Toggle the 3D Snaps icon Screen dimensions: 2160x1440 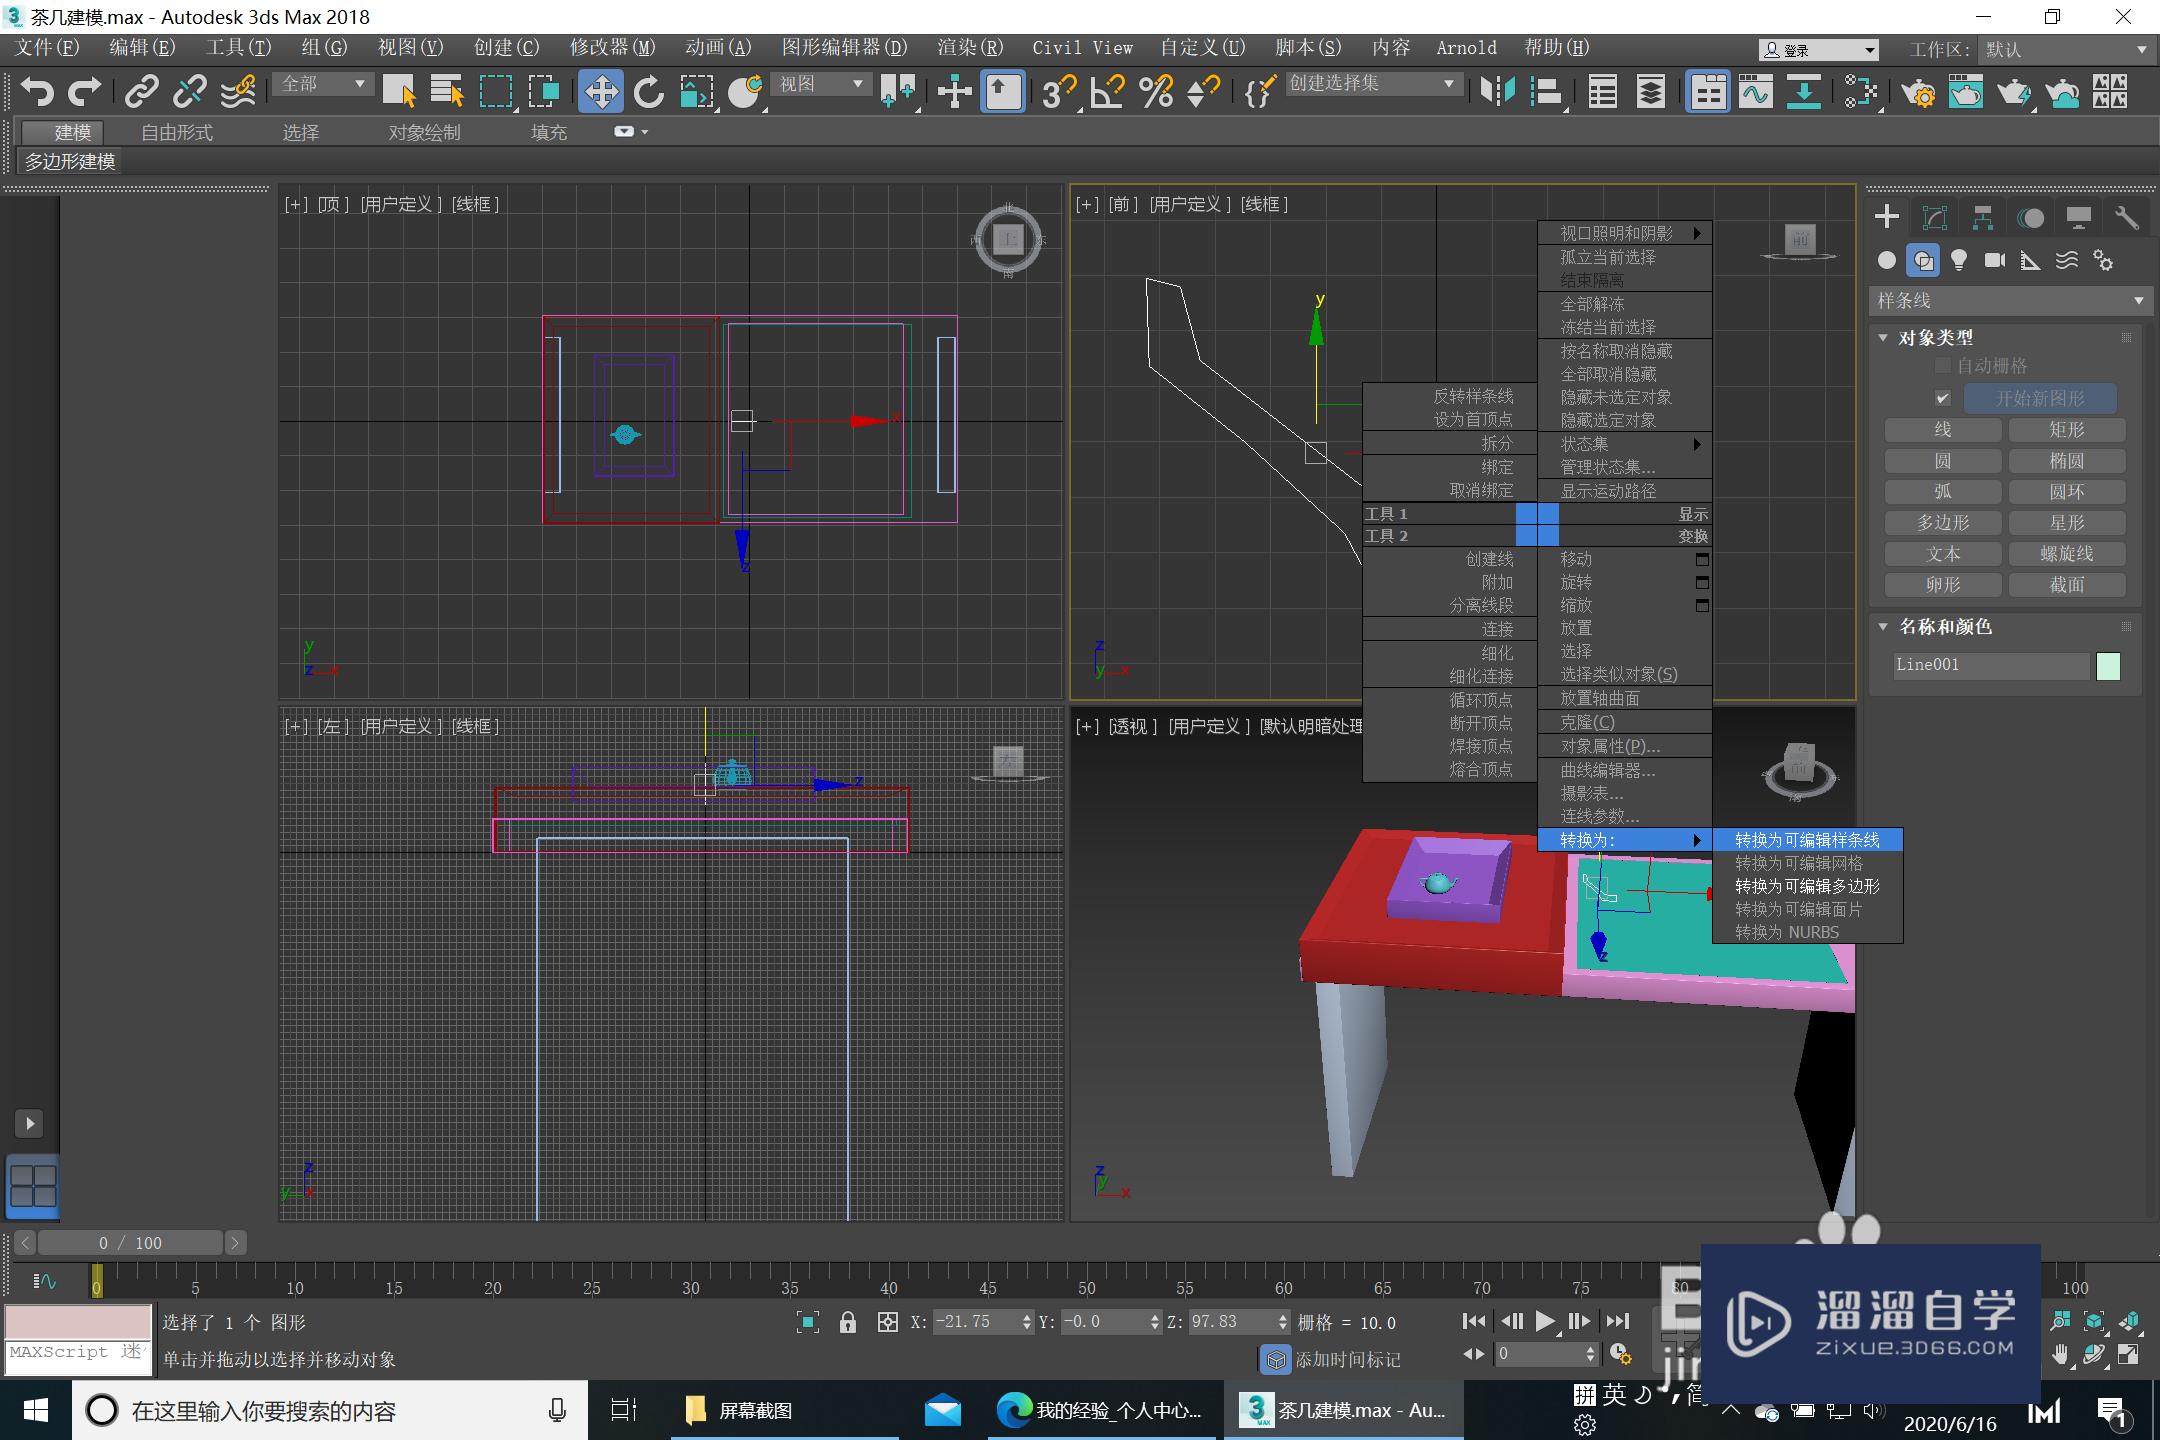[x=1059, y=92]
